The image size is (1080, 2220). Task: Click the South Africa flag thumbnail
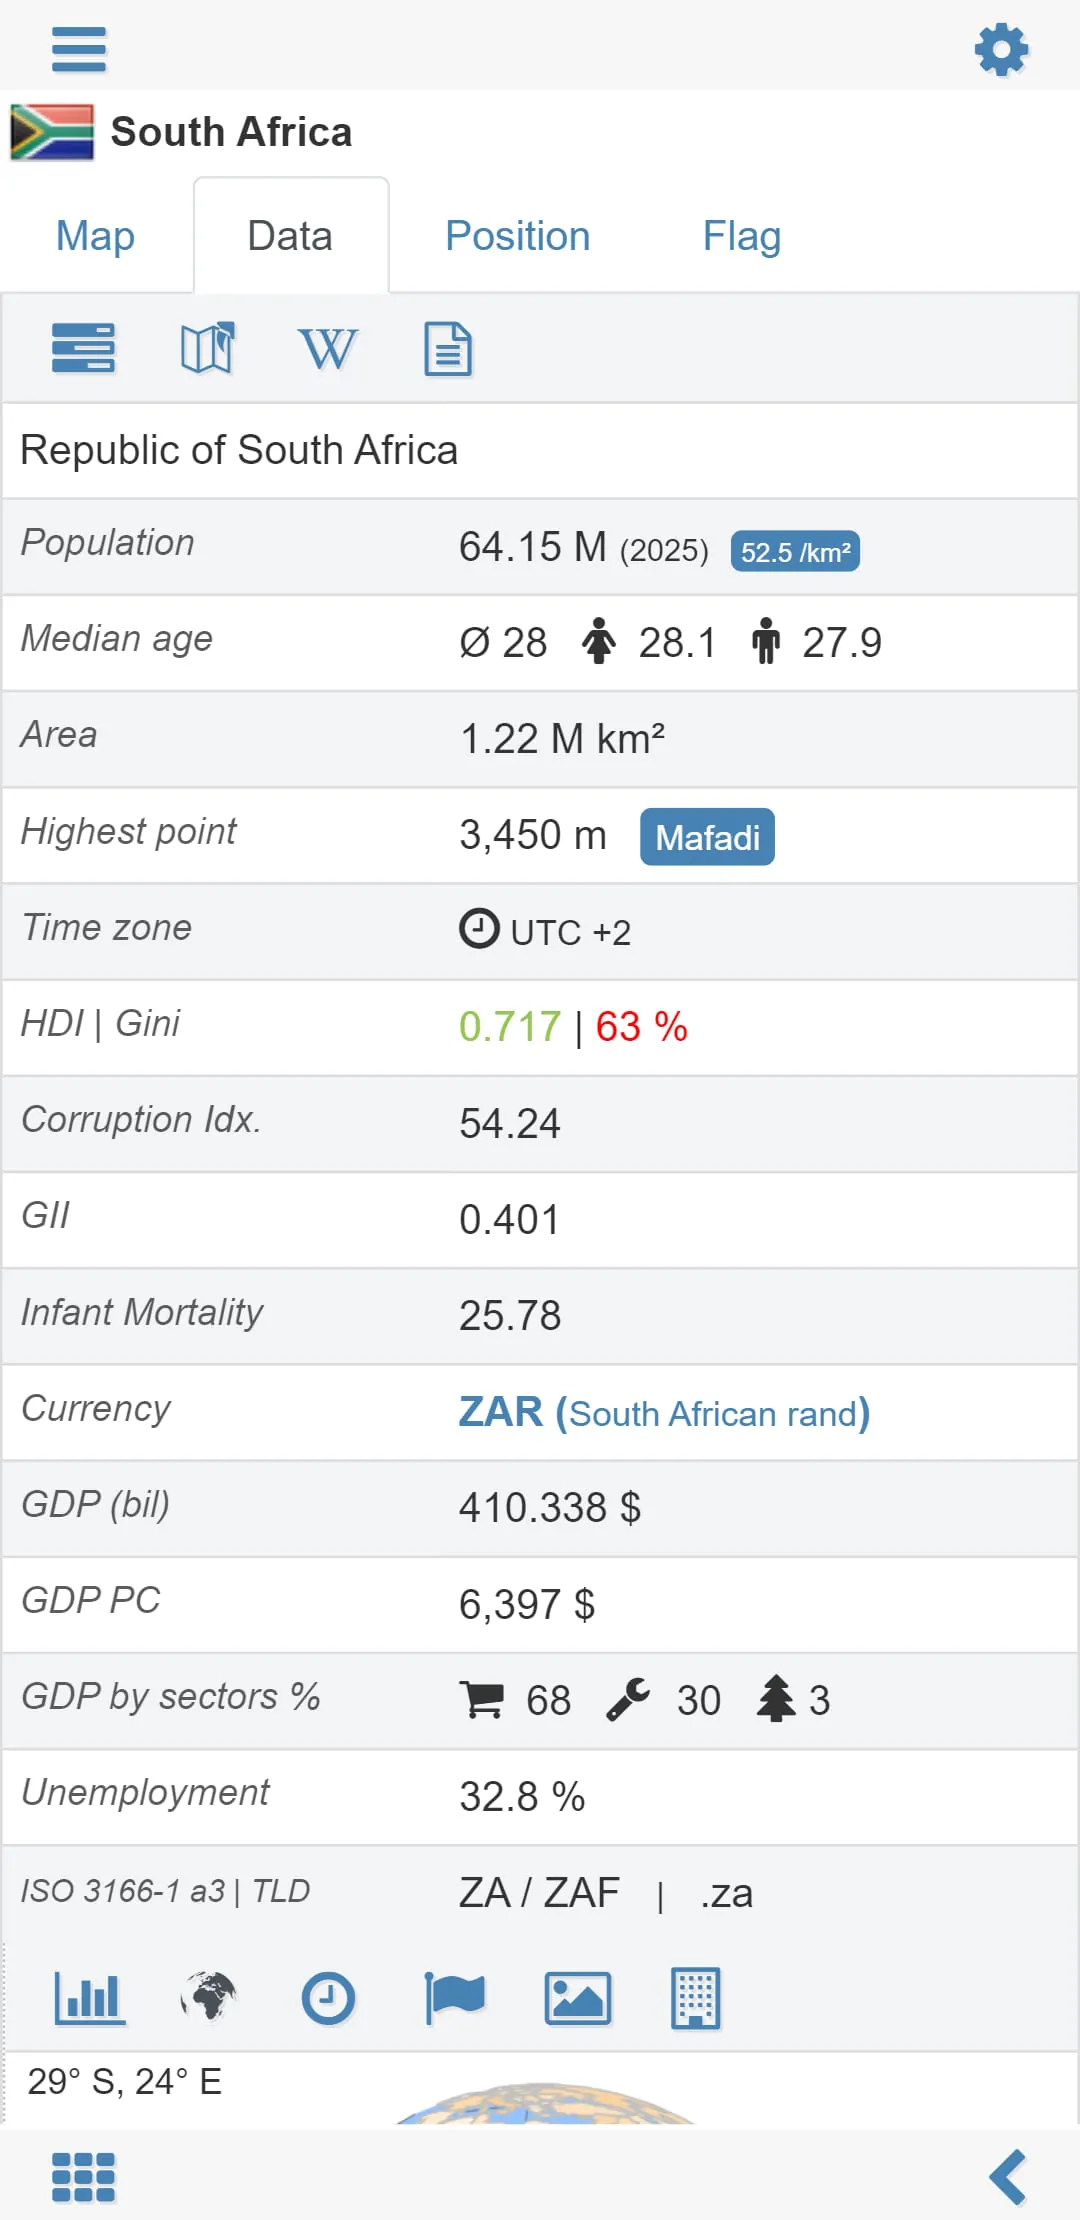52,132
